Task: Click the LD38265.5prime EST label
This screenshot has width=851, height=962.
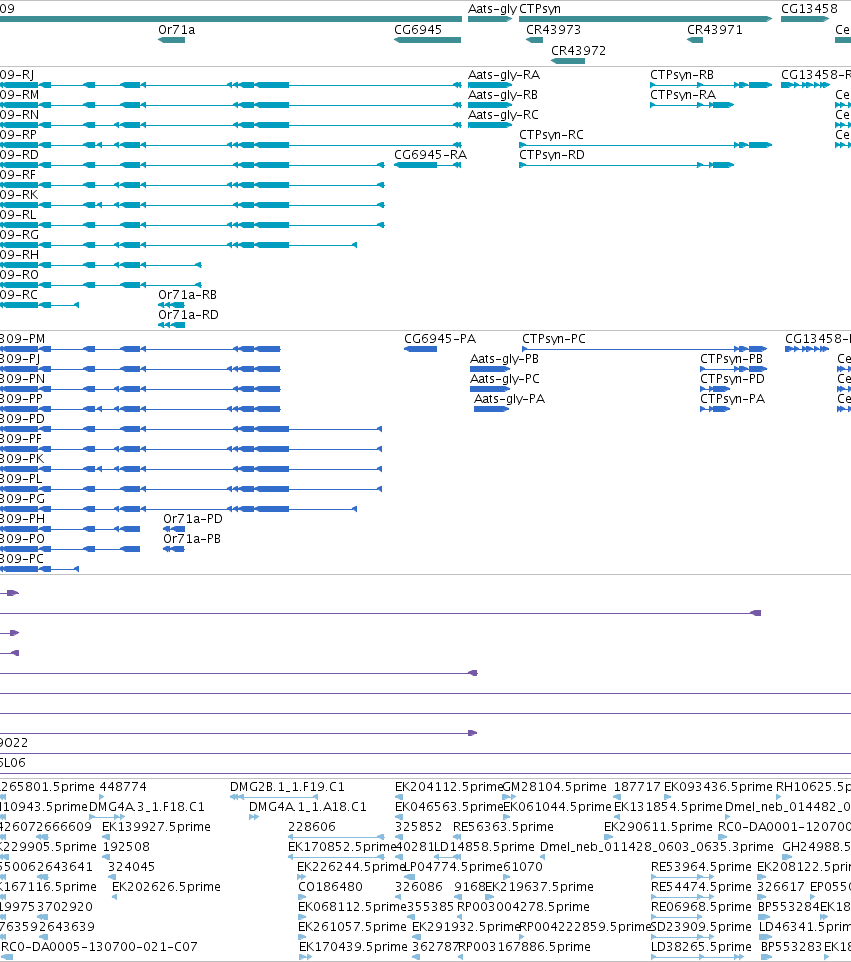Action: [x=701, y=947]
